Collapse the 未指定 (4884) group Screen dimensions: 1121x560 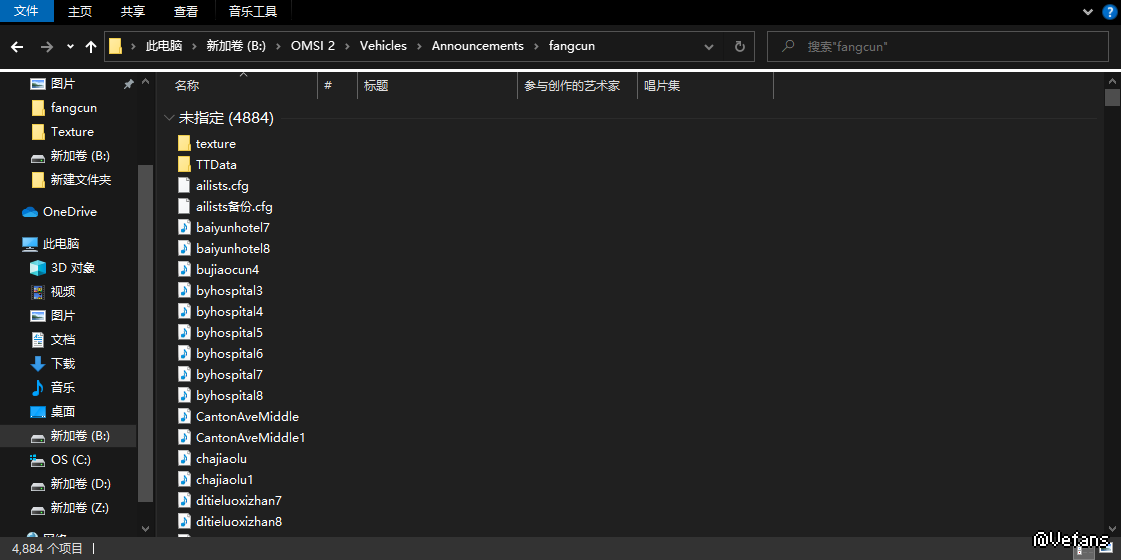(x=169, y=118)
